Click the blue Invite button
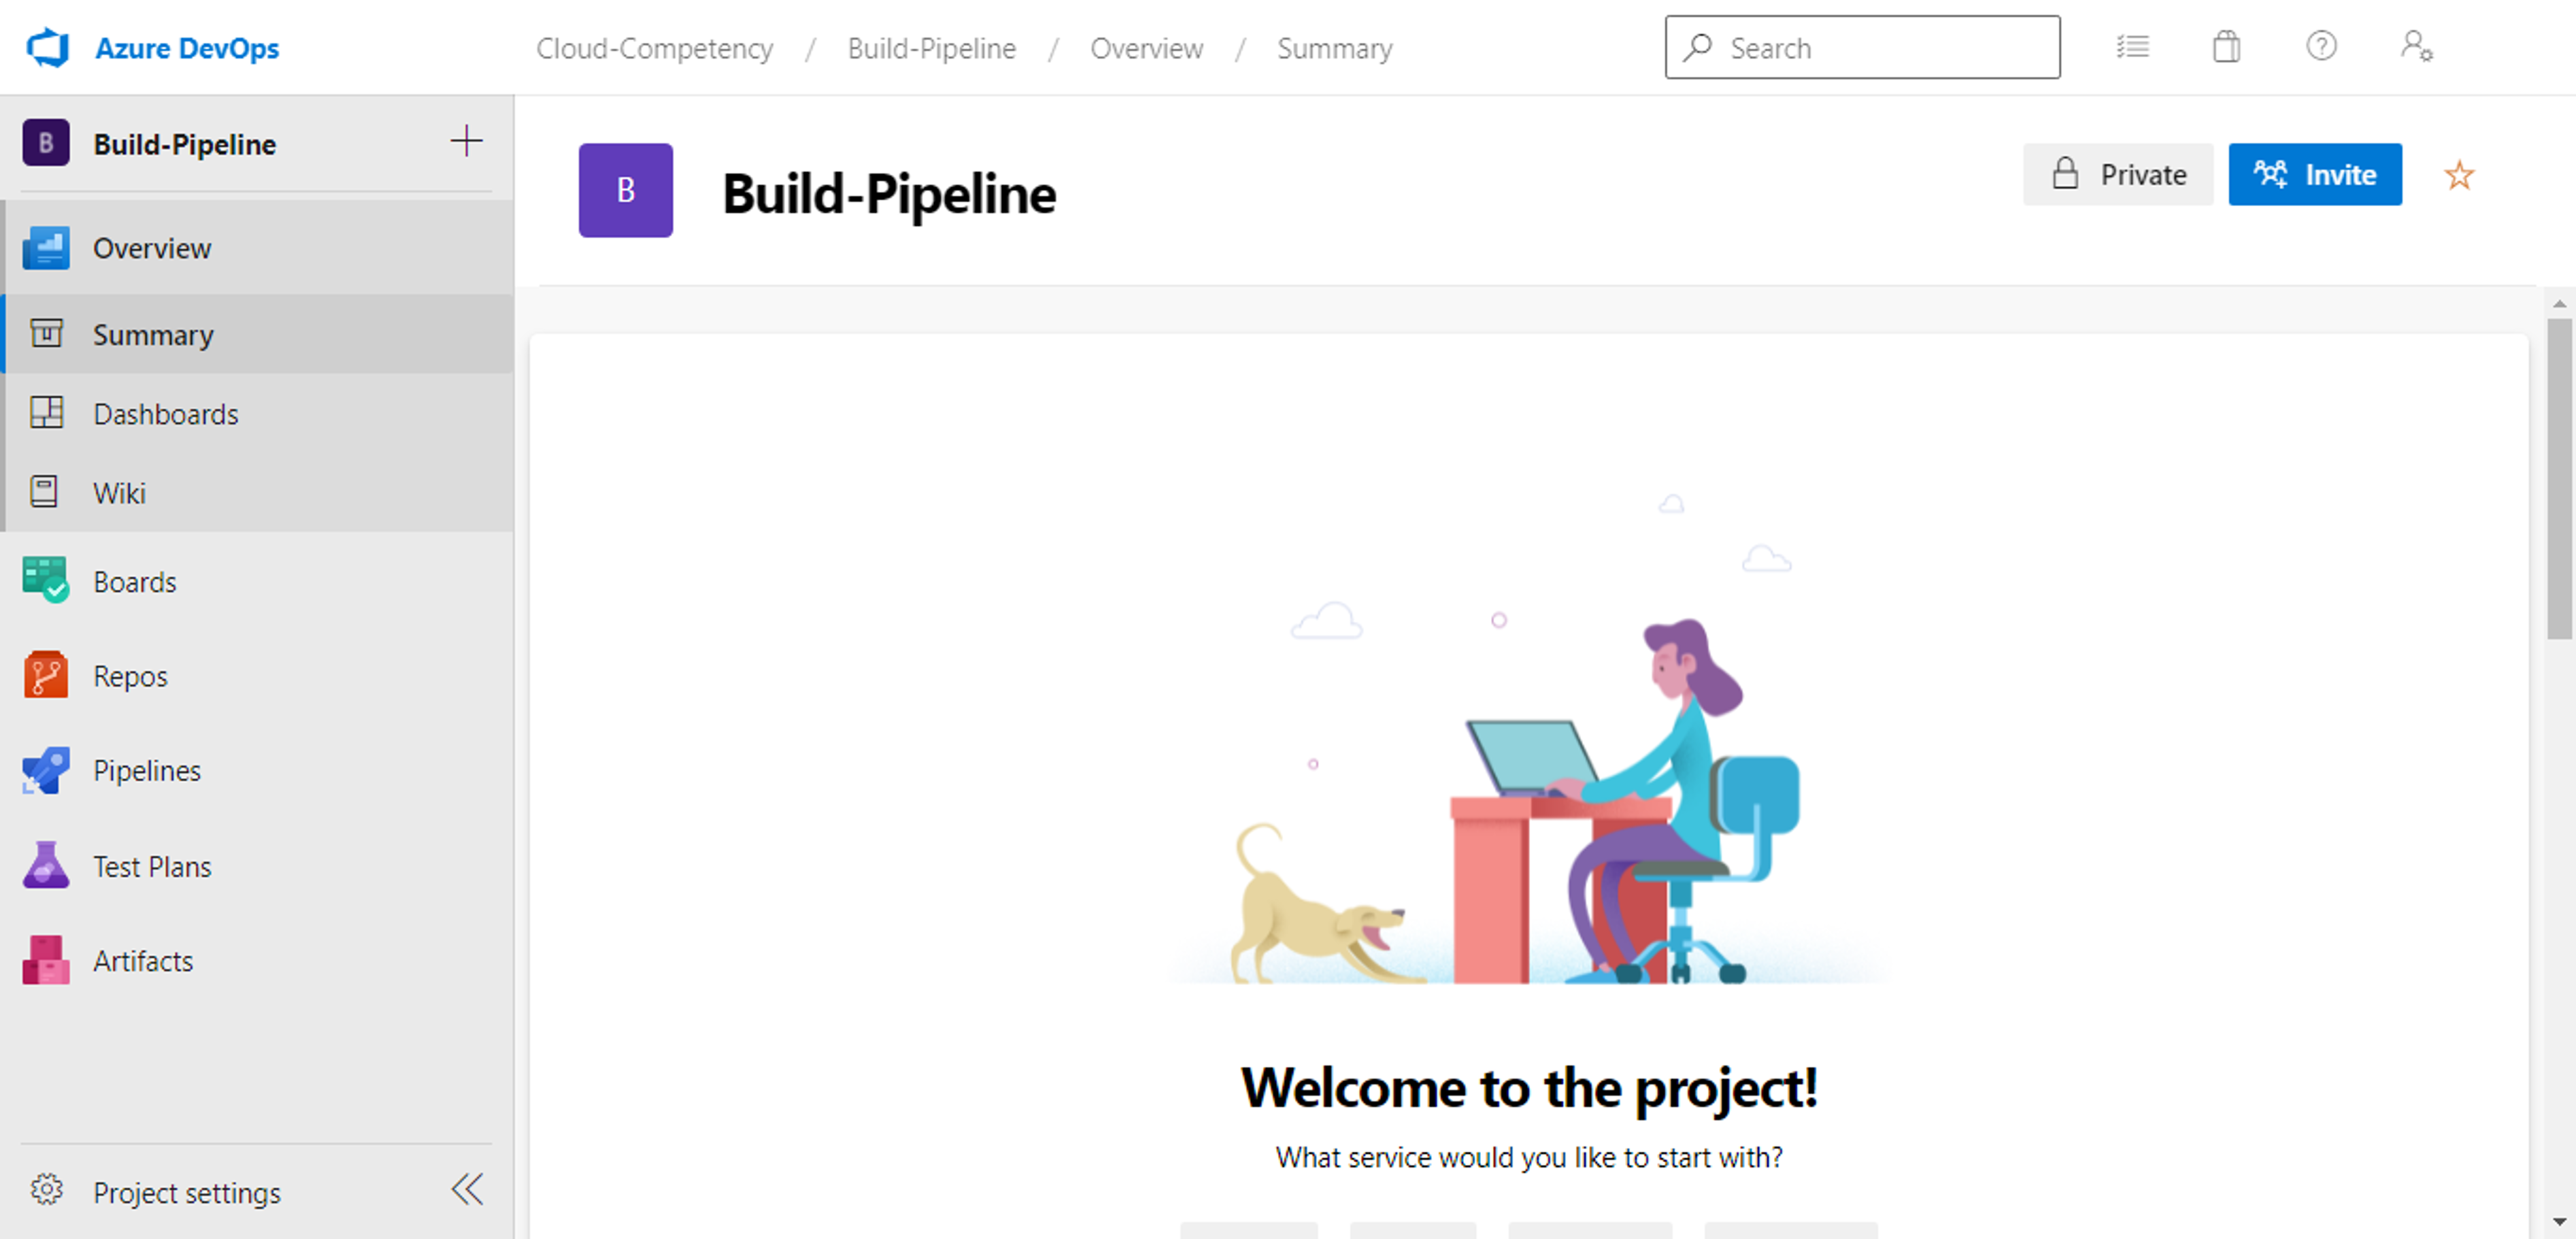 2314,175
